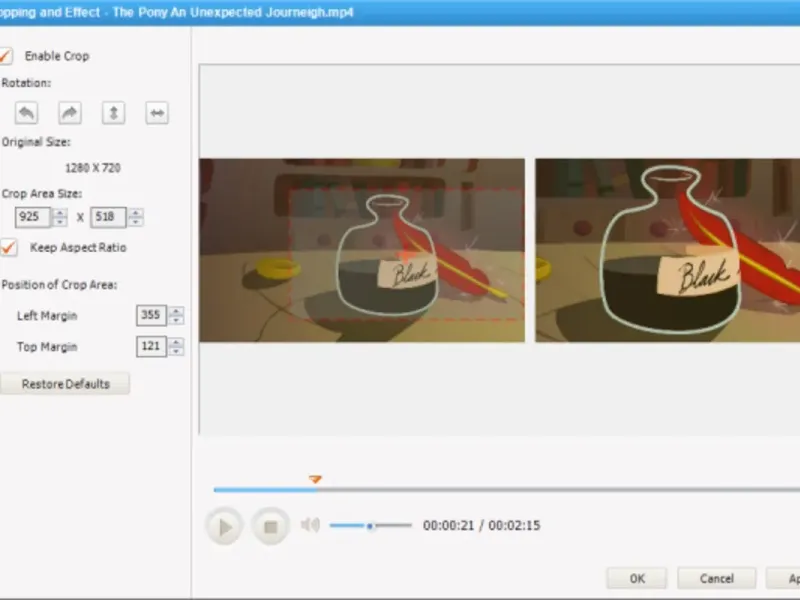Image resolution: width=800 pixels, height=600 pixels.
Task: Click the Cancel button
Action: [717, 579]
